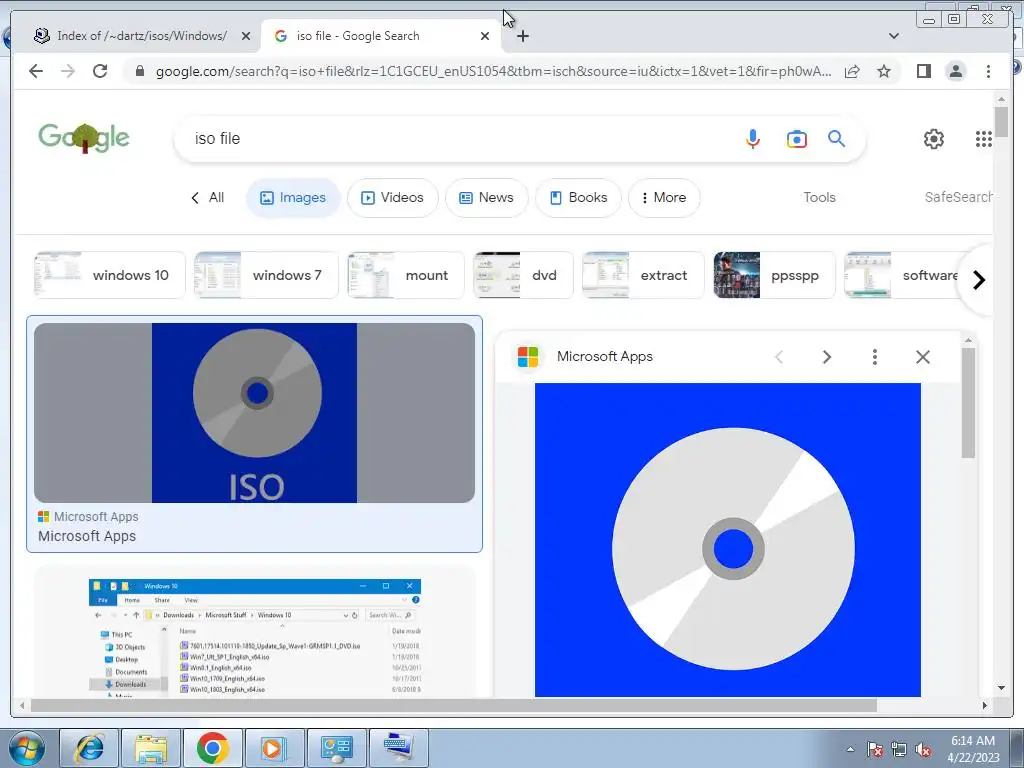The image size is (1024, 768).
Task: Filter images by 'windows 7' chip
Action: pos(266,275)
